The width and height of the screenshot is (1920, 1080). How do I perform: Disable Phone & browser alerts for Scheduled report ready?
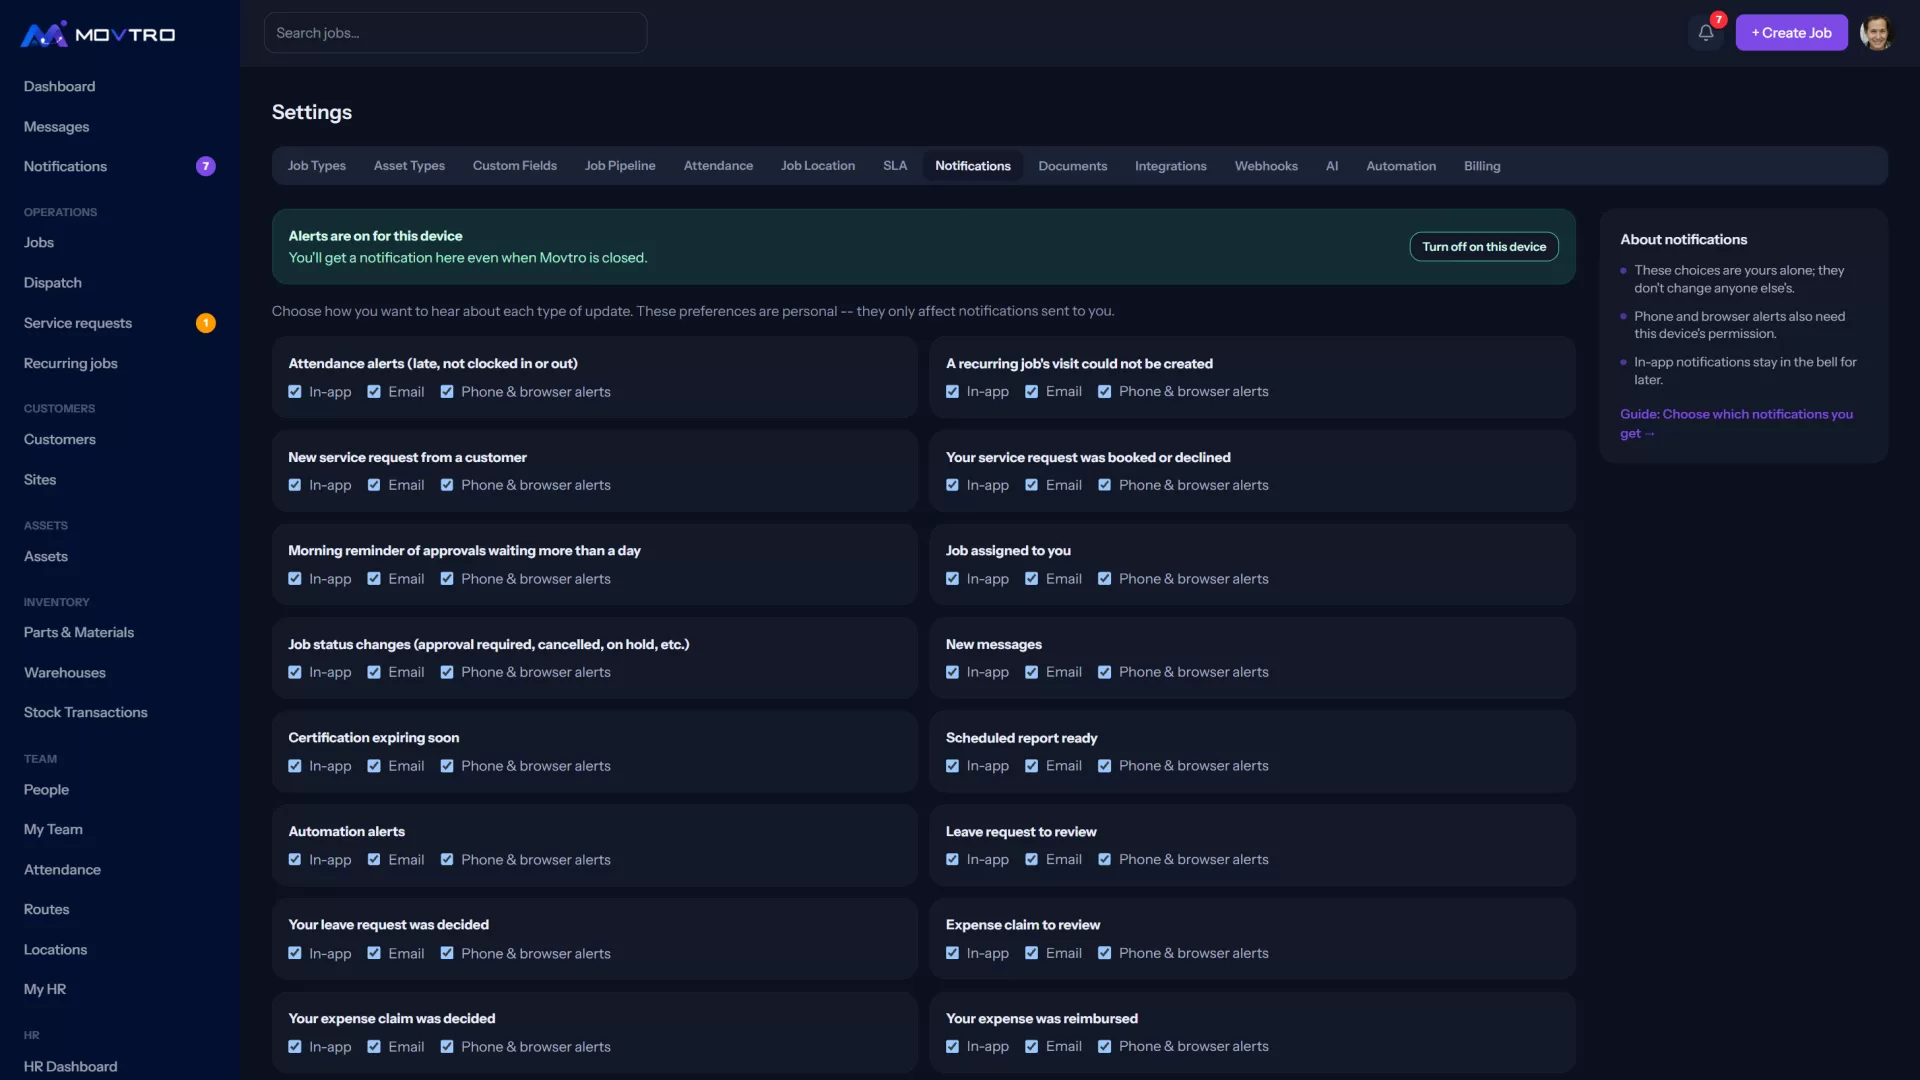tap(1105, 766)
